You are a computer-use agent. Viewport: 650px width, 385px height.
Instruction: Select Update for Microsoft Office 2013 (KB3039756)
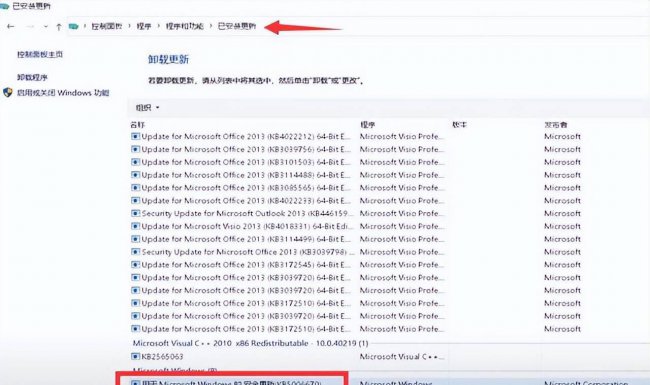coord(246,149)
